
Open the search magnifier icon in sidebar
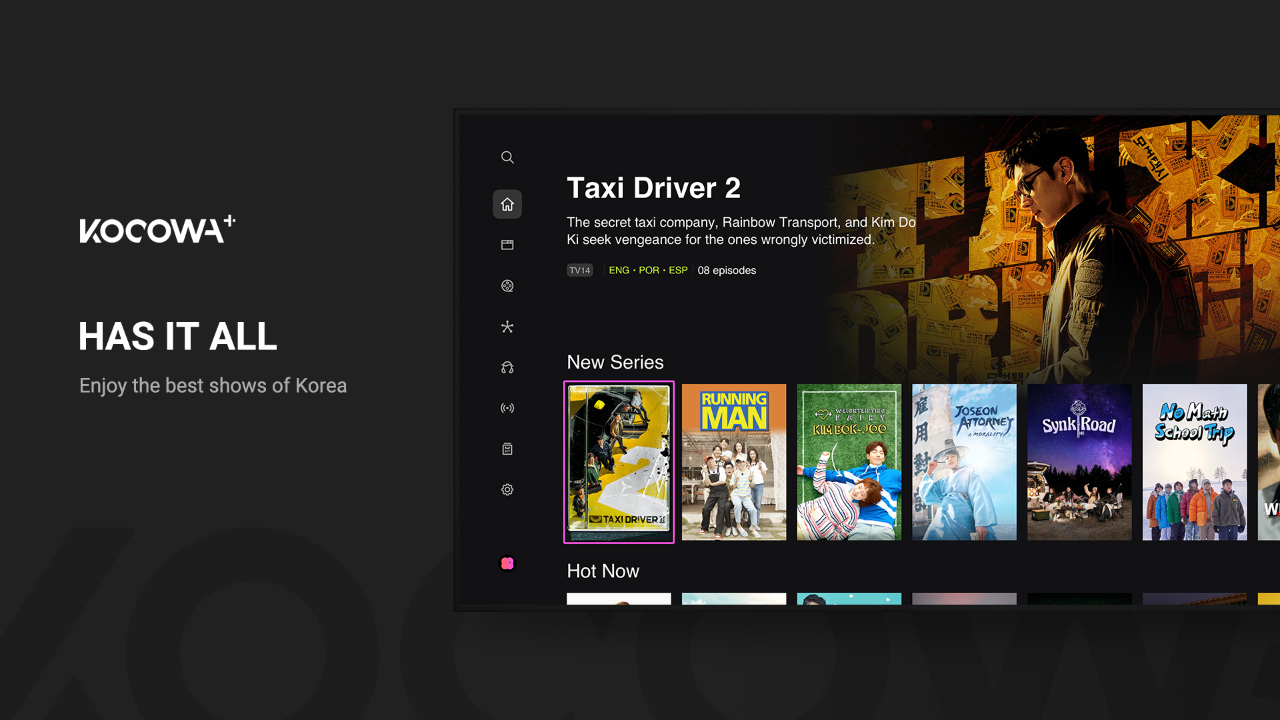507,157
